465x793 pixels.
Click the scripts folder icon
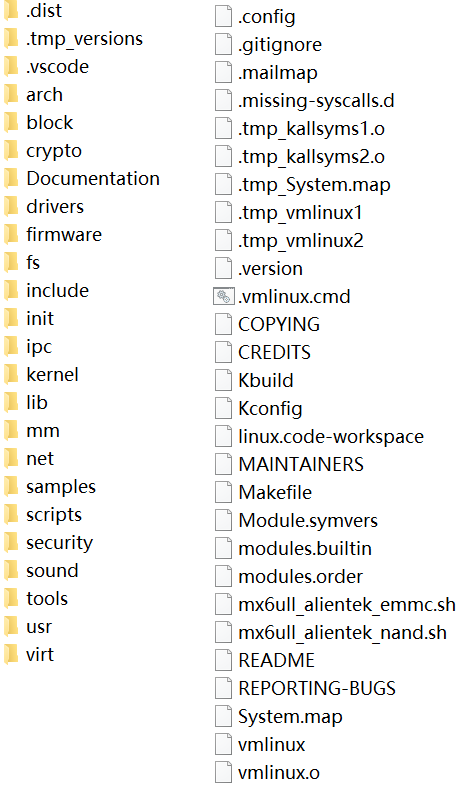tap(11, 515)
